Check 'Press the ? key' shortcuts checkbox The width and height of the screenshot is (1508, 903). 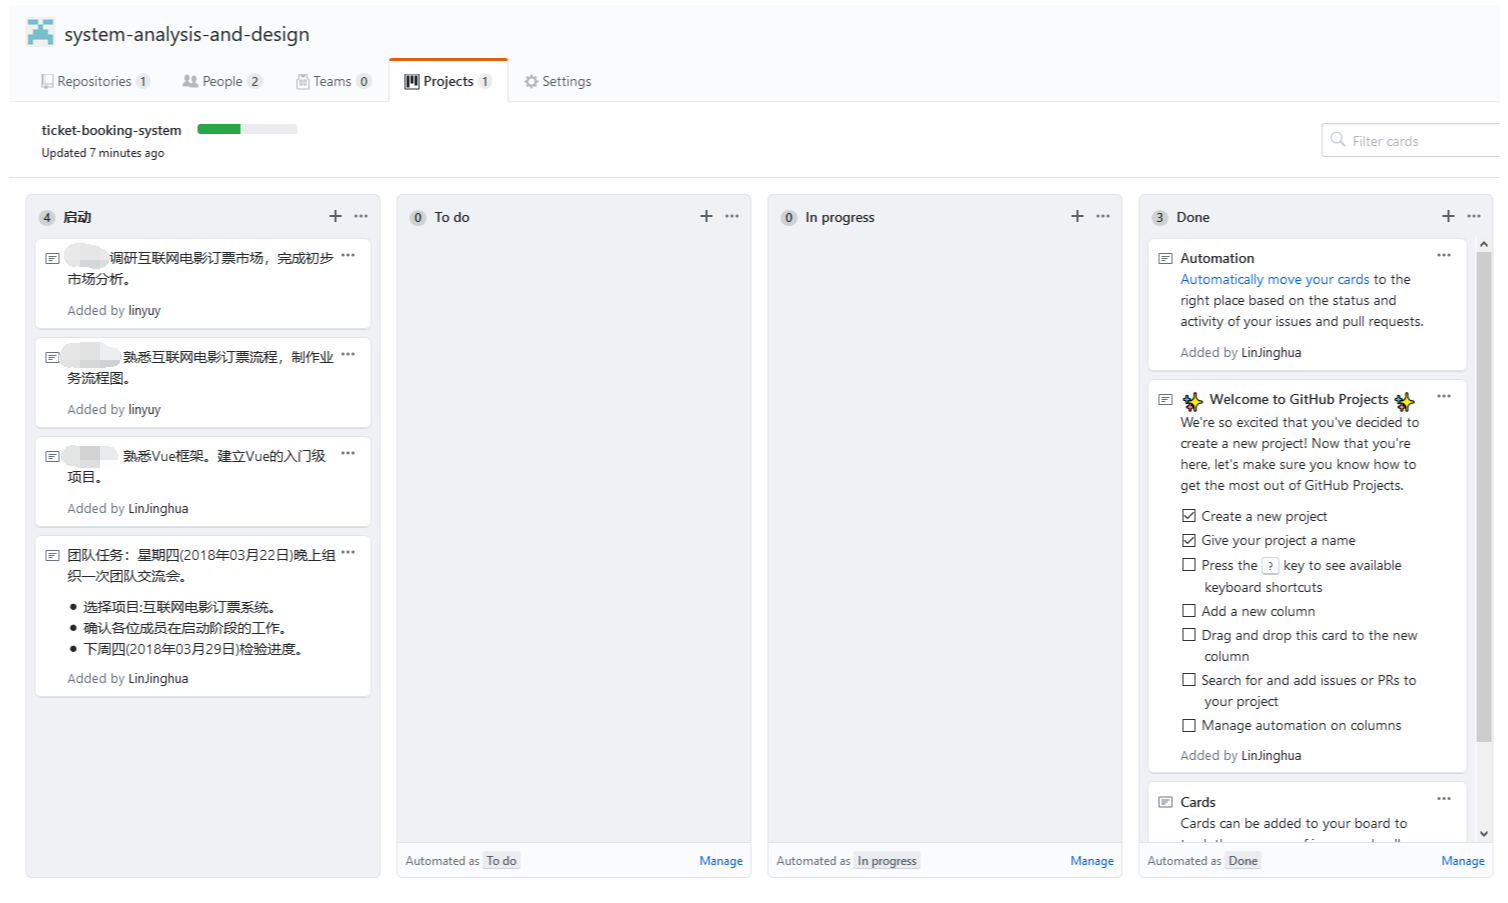pyautogui.click(x=1189, y=565)
